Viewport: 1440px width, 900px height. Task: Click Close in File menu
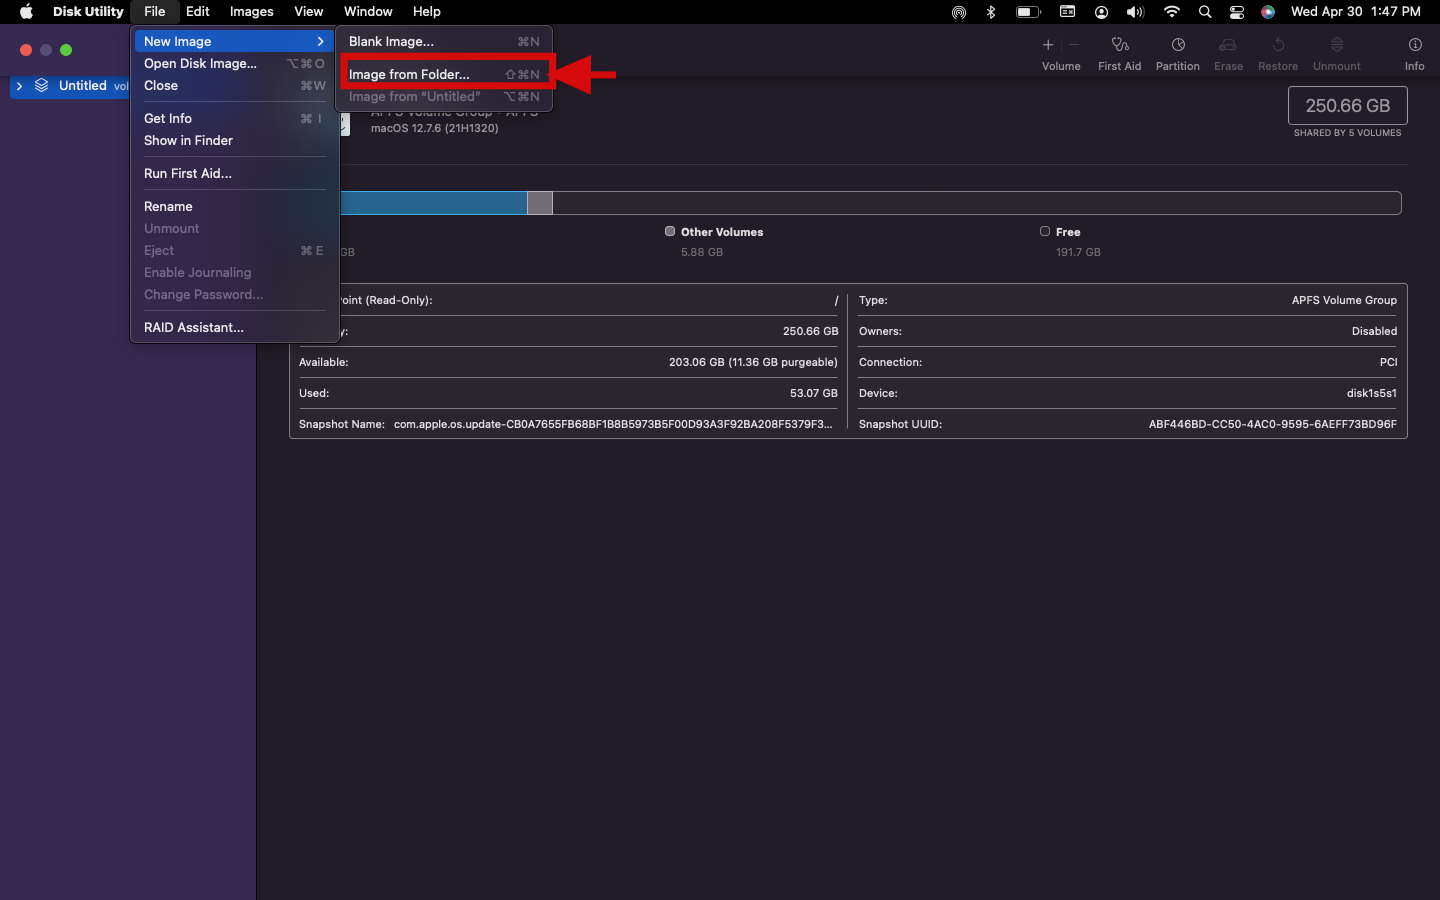[x=234, y=85]
